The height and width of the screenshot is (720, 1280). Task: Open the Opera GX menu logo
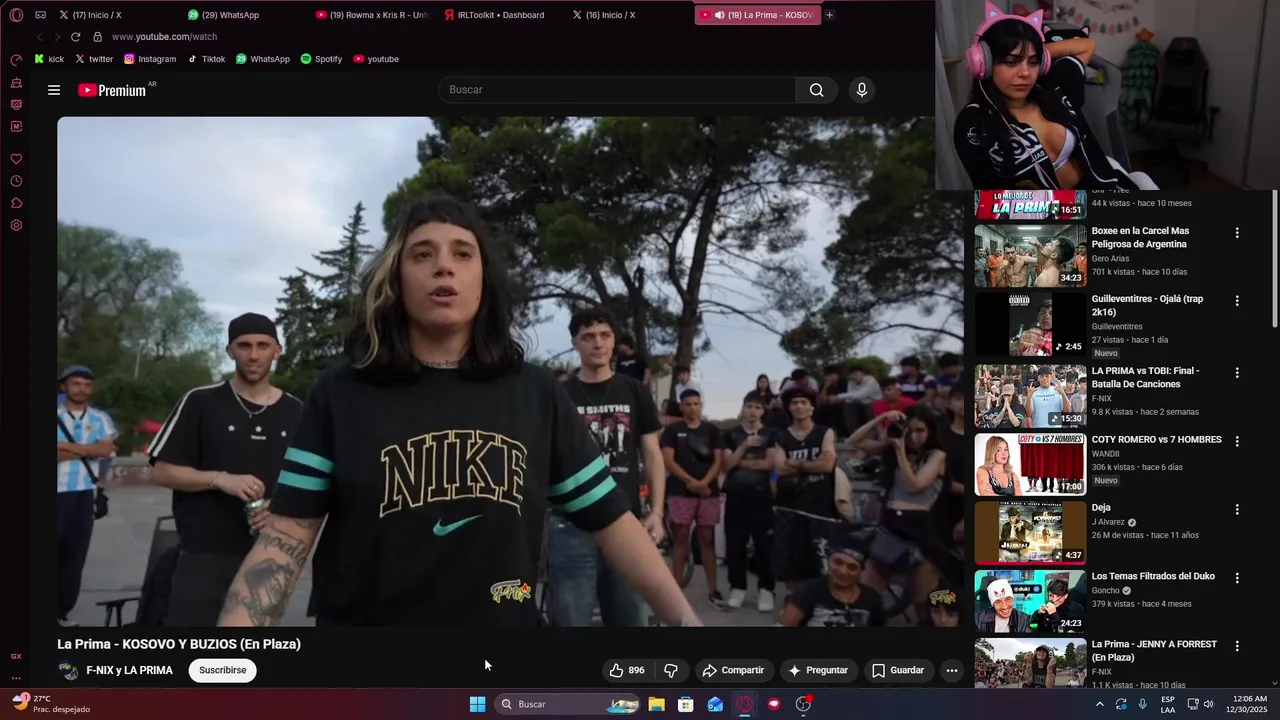click(16, 15)
